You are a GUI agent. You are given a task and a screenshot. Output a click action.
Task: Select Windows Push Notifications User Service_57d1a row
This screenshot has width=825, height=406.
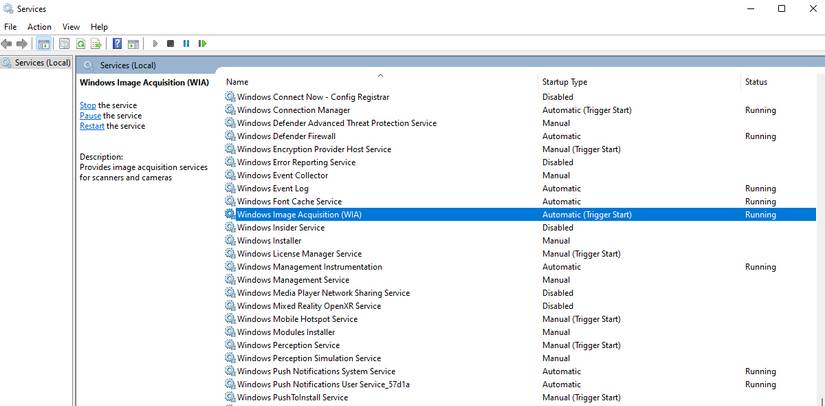pyautogui.click(x=520, y=384)
